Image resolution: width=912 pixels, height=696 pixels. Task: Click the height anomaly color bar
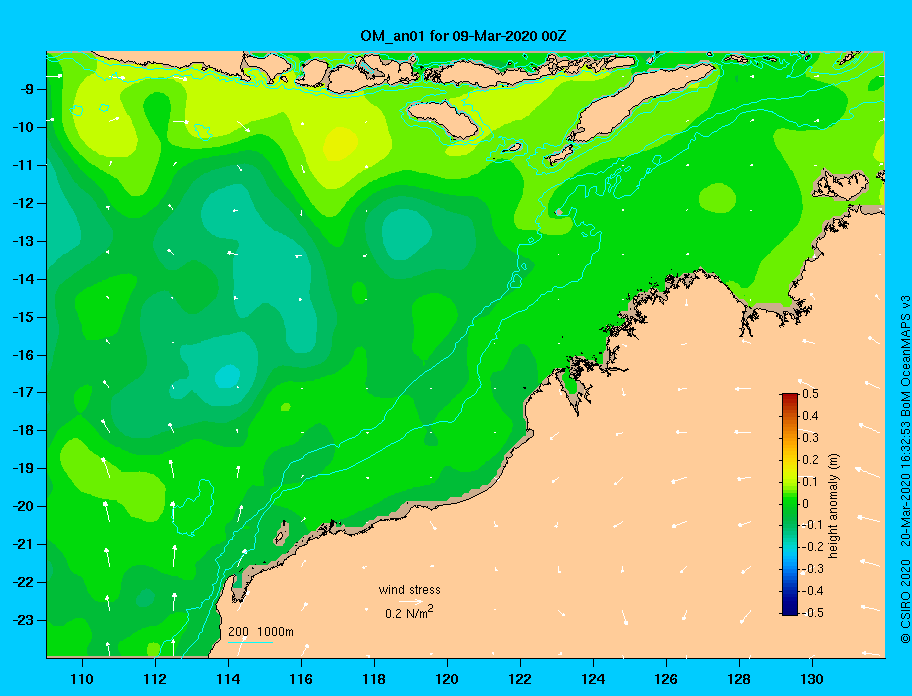790,504
